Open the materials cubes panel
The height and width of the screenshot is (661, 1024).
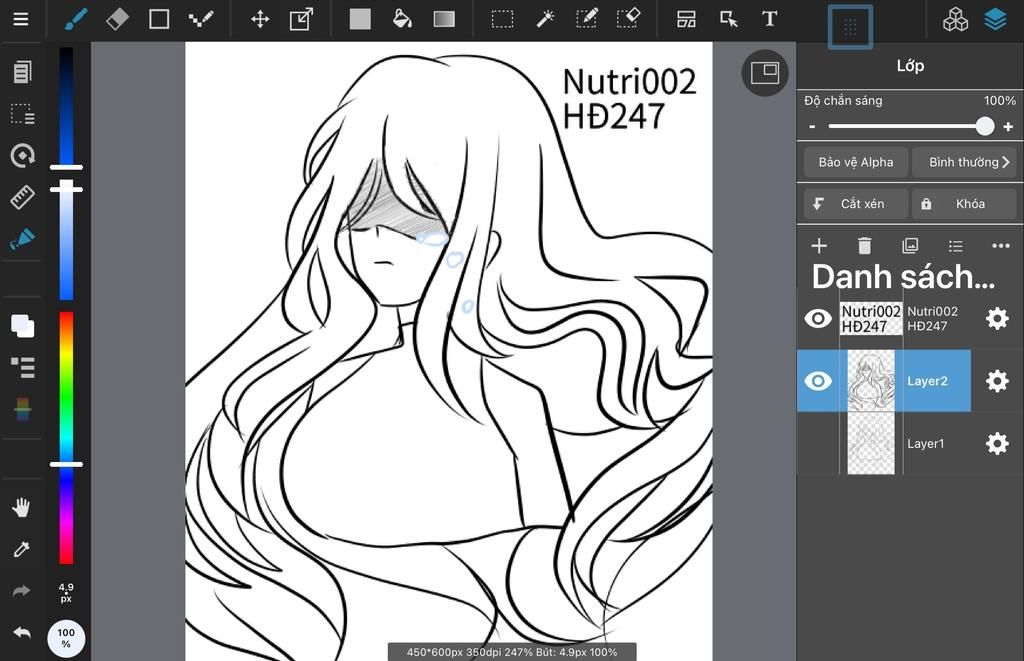[955, 20]
